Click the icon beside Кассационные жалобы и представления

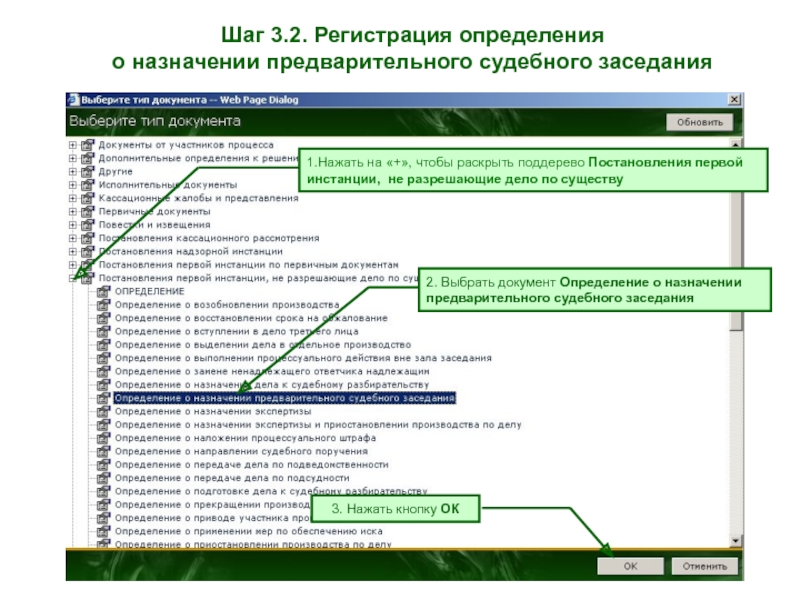pos(88,198)
